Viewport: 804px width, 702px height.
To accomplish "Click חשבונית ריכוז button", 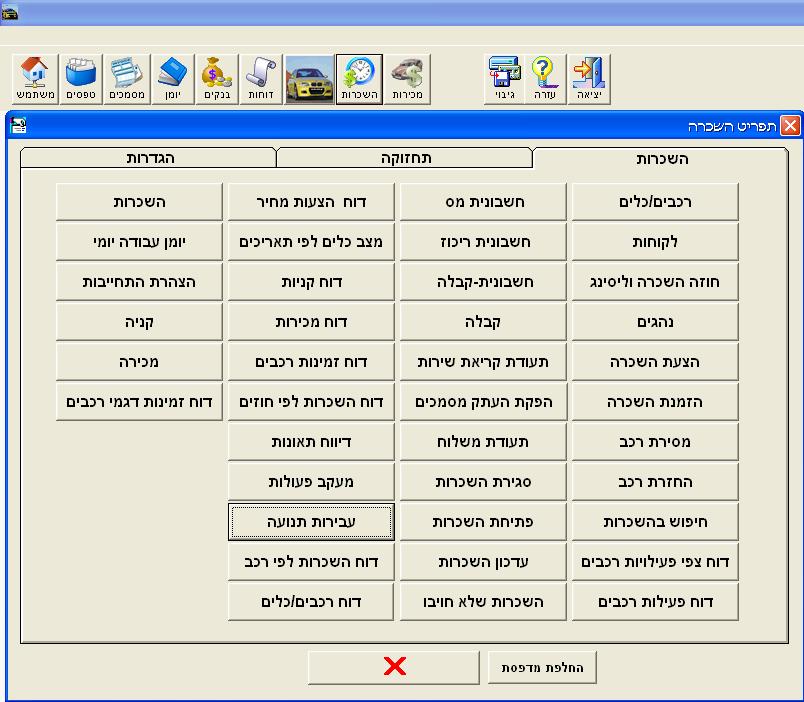I will 483,242.
